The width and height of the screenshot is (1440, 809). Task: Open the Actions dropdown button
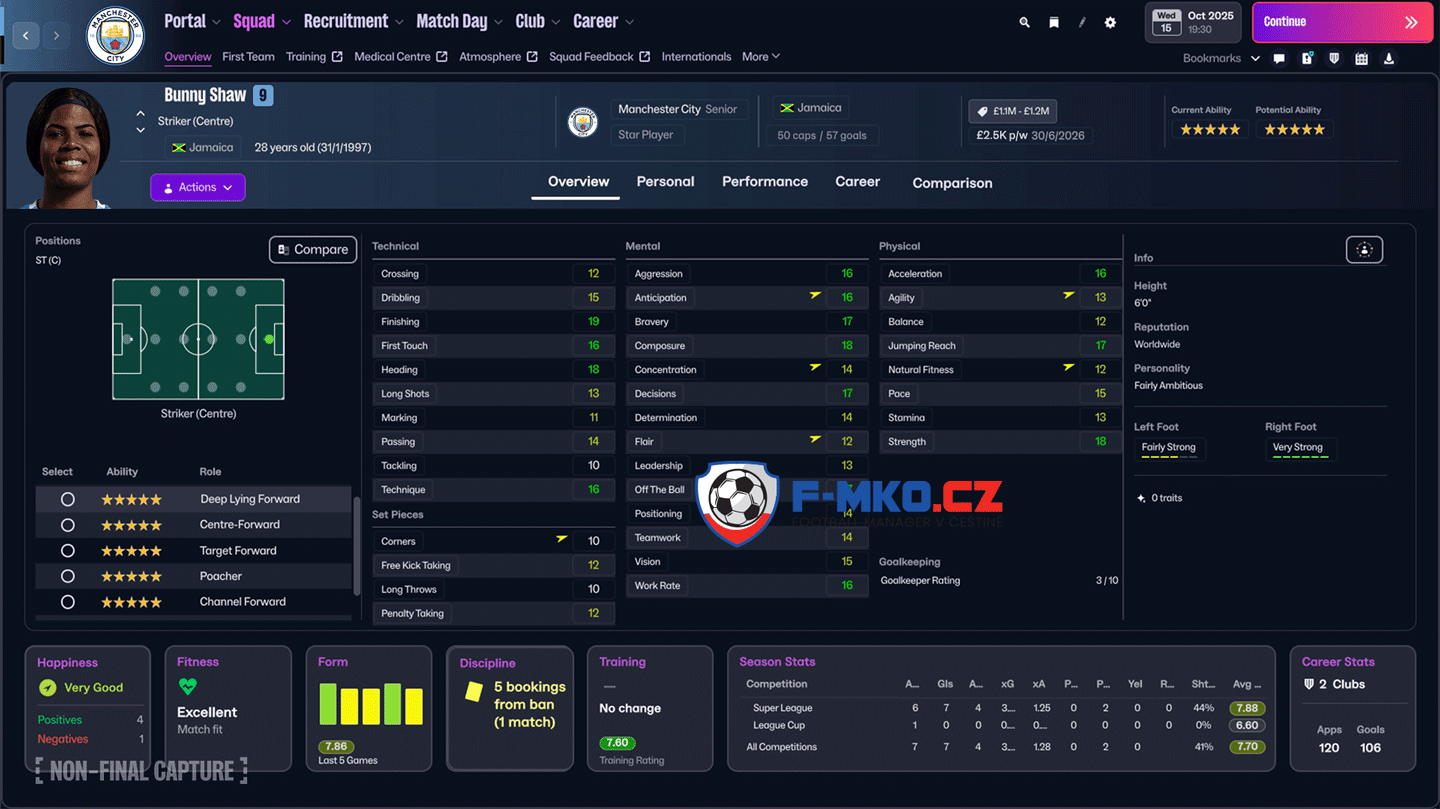(198, 188)
